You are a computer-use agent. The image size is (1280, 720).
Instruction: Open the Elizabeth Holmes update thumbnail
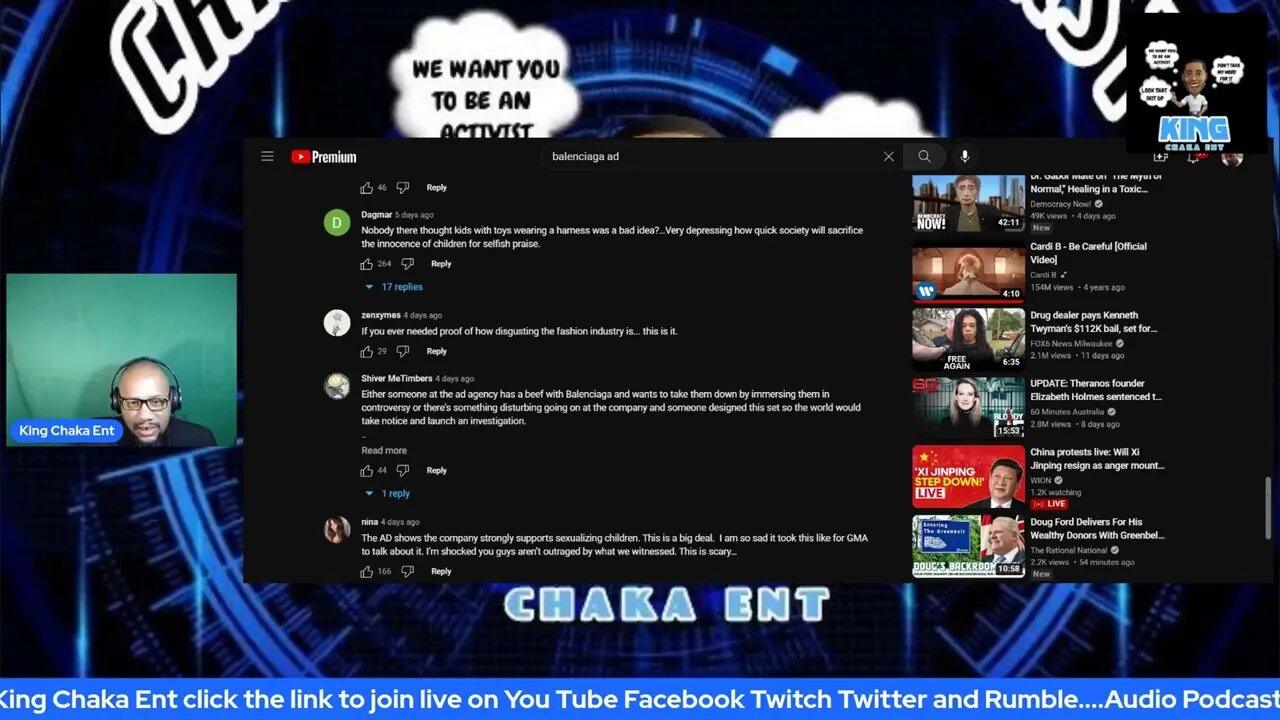(968, 408)
